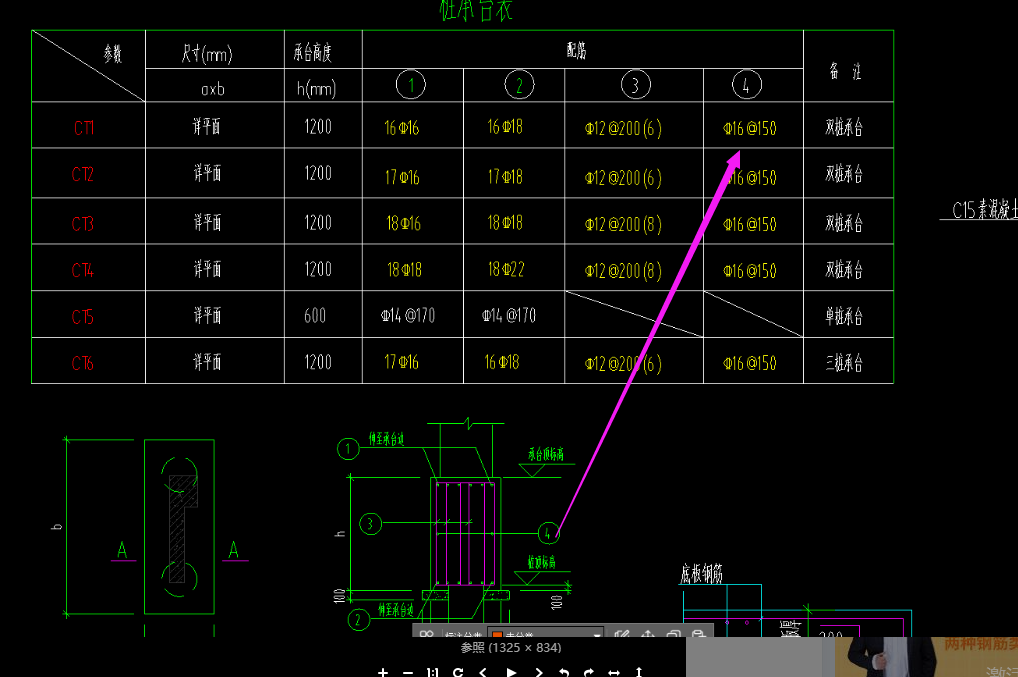Screen dimensions: 1018x677
Task: Click Φ16@150 in the CT6 row
Action: coord(750,363)
